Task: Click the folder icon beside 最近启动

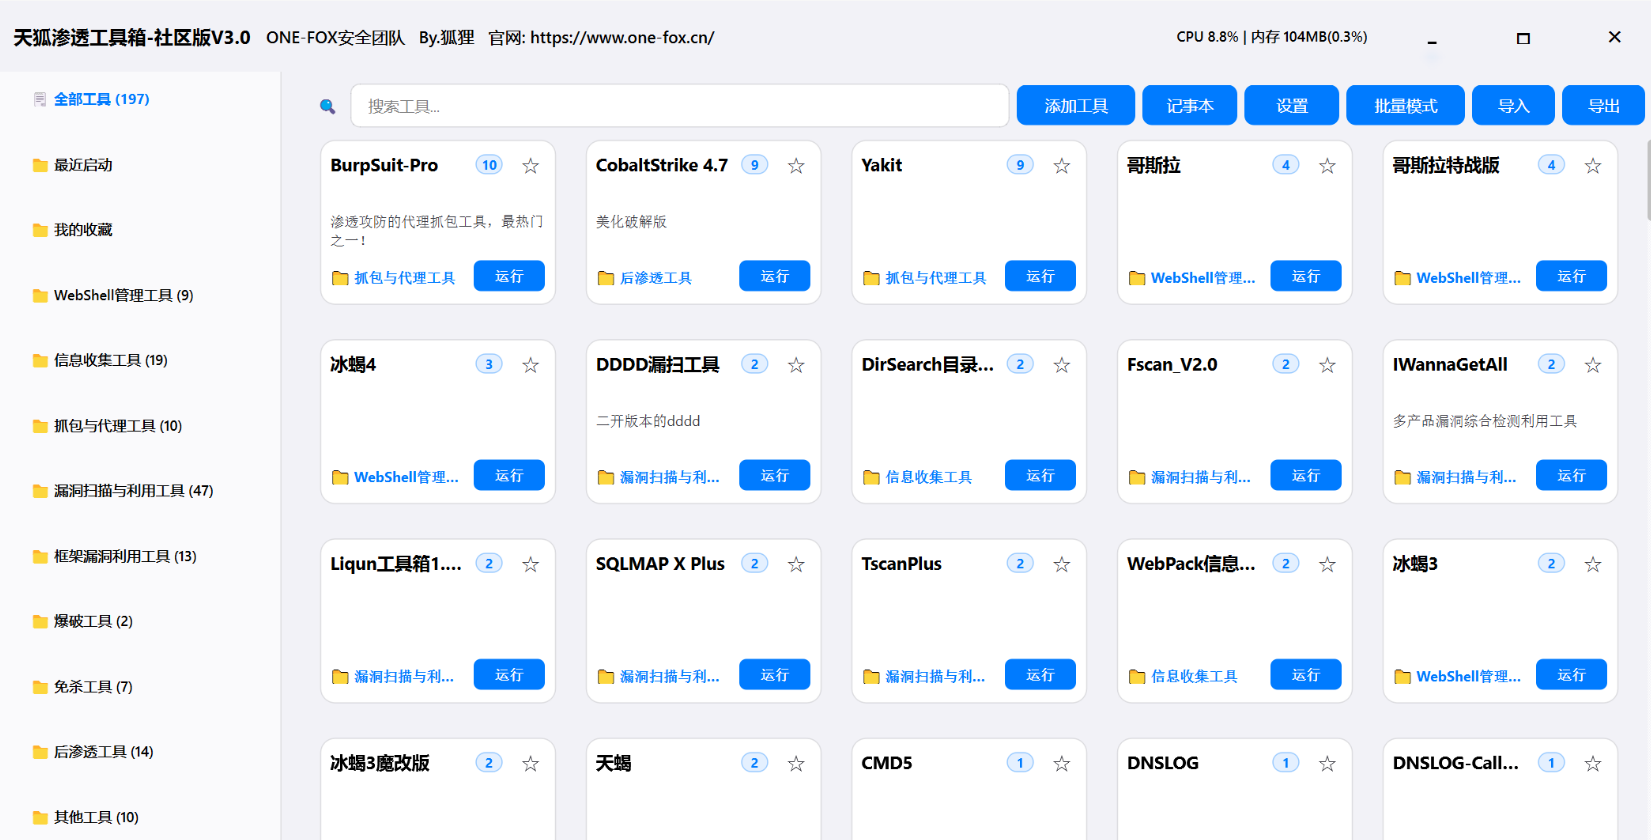Action: point(40,165)
